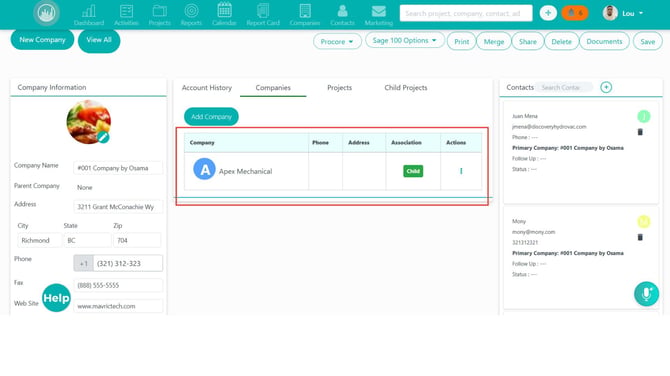Delete contact Mony with trash icon
670x376 pixels.
click(640, 237)
